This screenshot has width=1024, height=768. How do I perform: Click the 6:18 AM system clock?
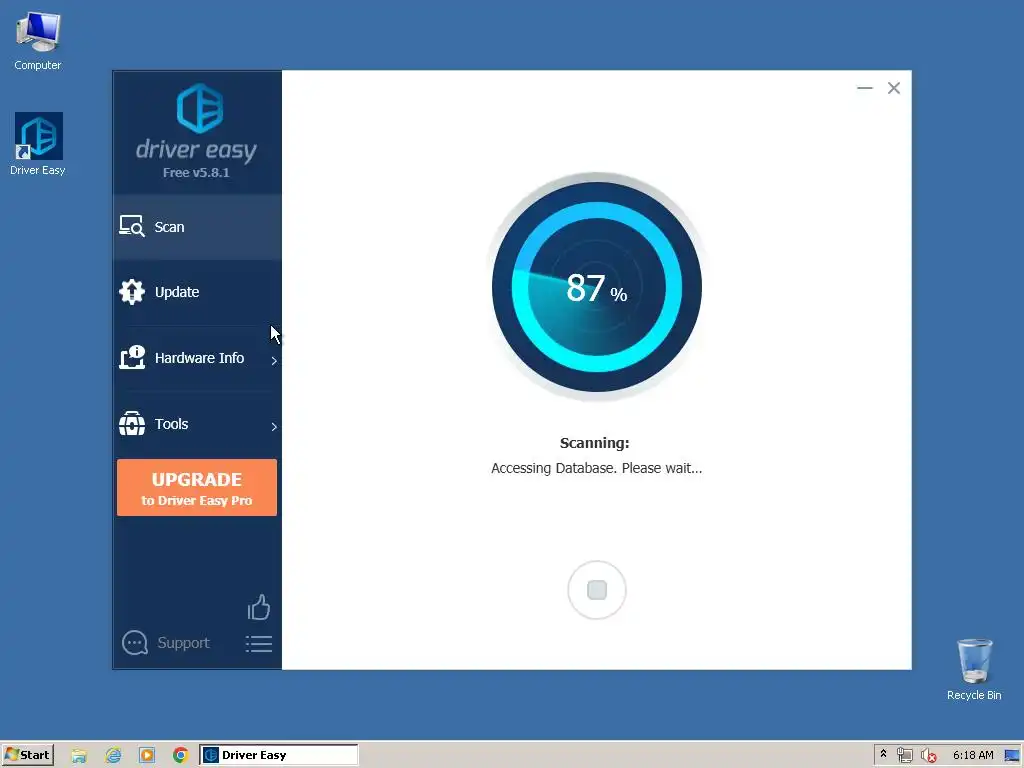pos(972,755)
